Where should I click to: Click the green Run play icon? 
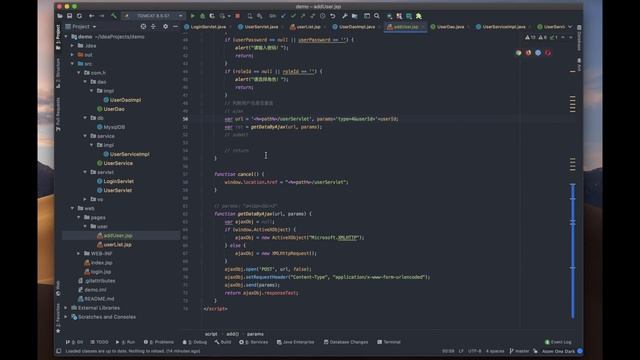(193, 16)
